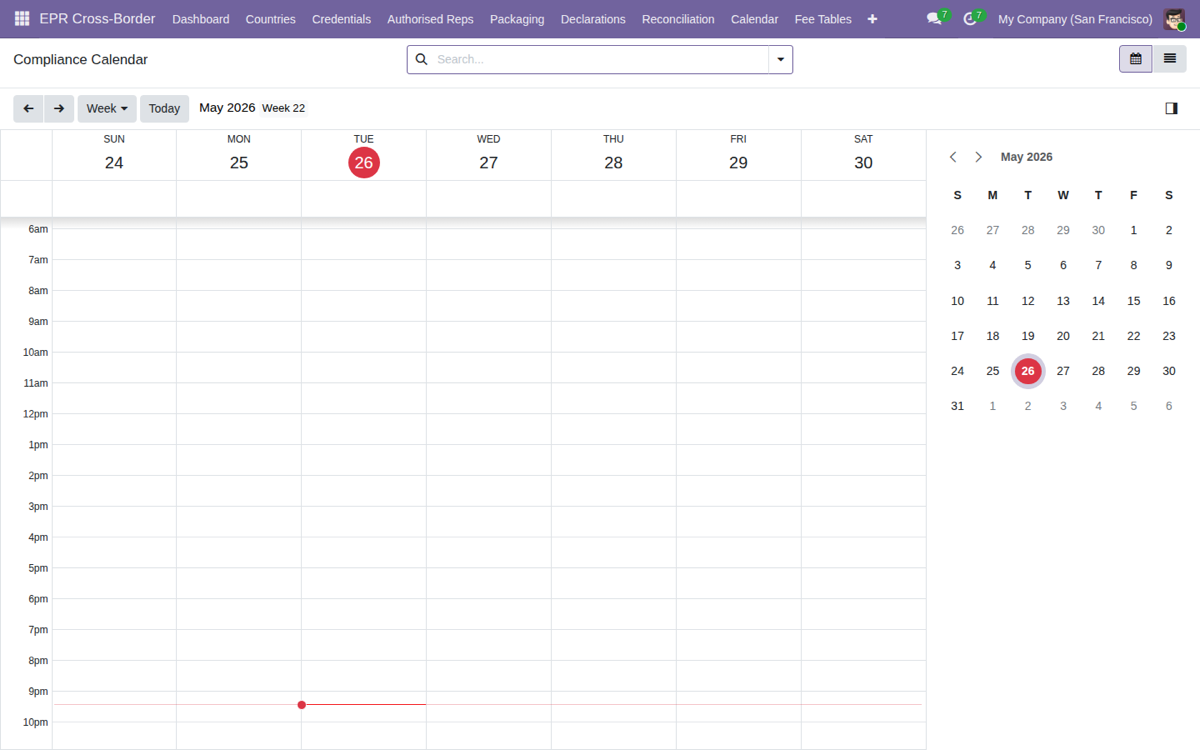Click into the Search field
This screenshot has height=750, width=1200.
600,59
